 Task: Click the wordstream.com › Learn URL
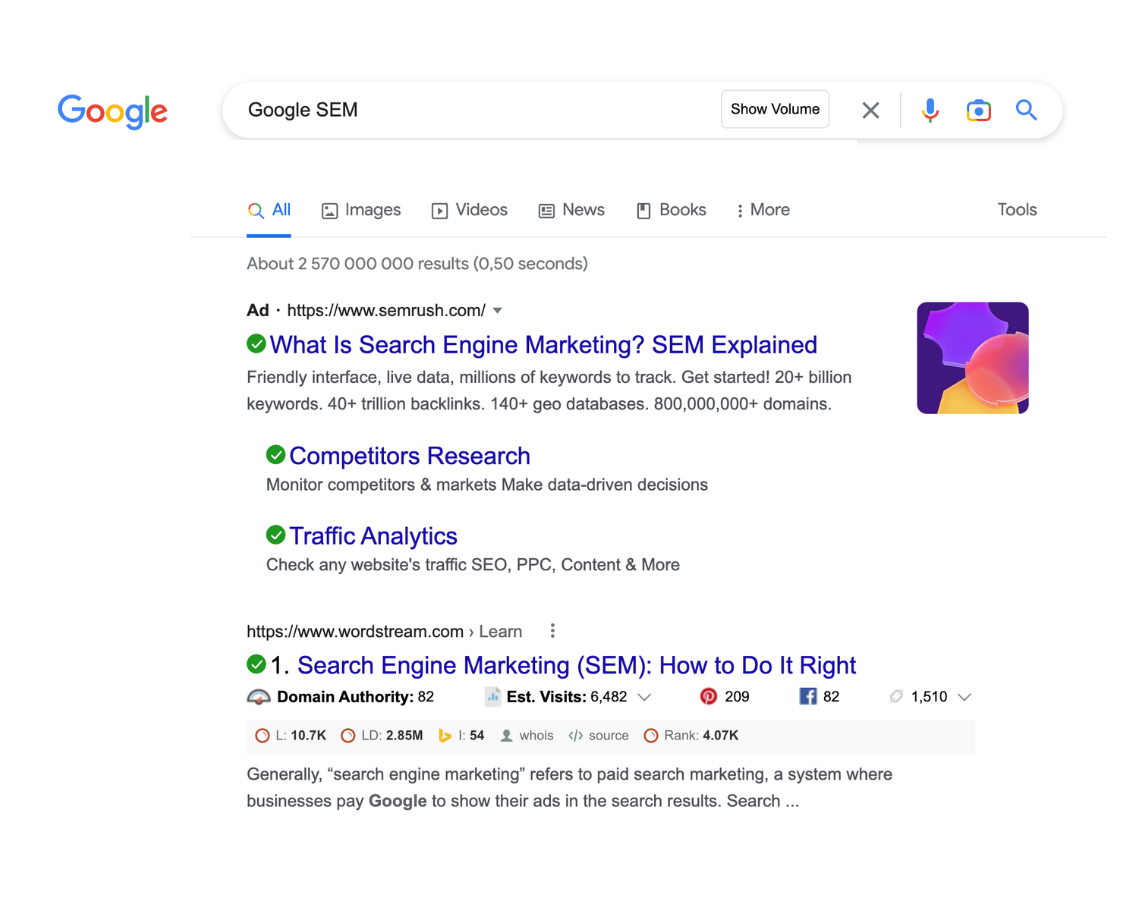coord(384,632)
